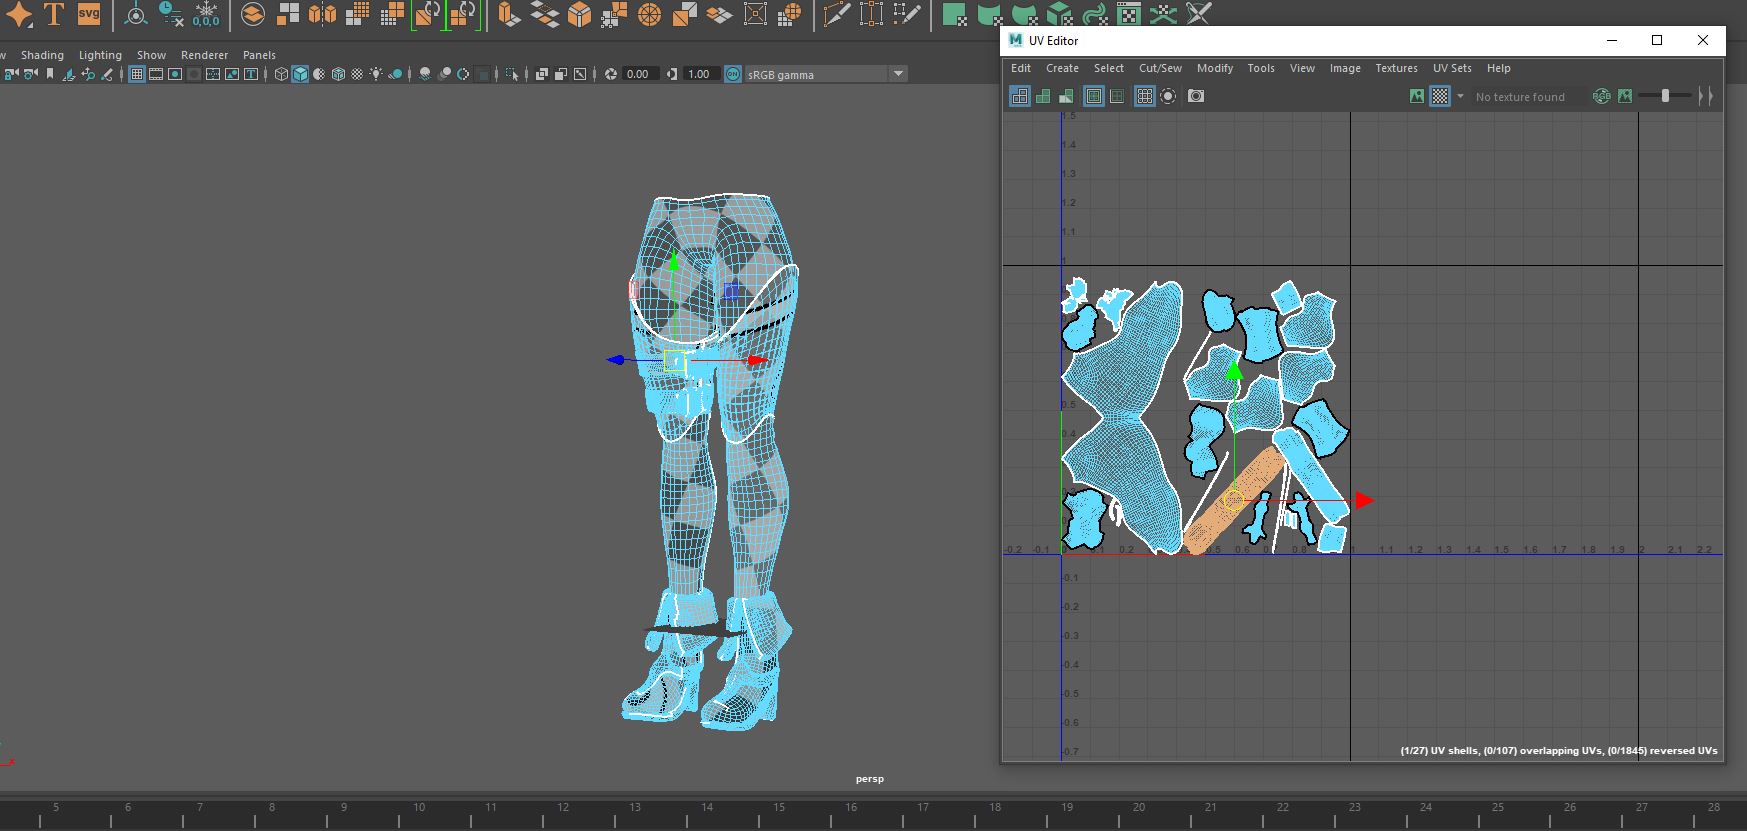Toggle the viewport grid display icon
The width and height of the screenshot is (1747, 831).
tap(137, 74)
